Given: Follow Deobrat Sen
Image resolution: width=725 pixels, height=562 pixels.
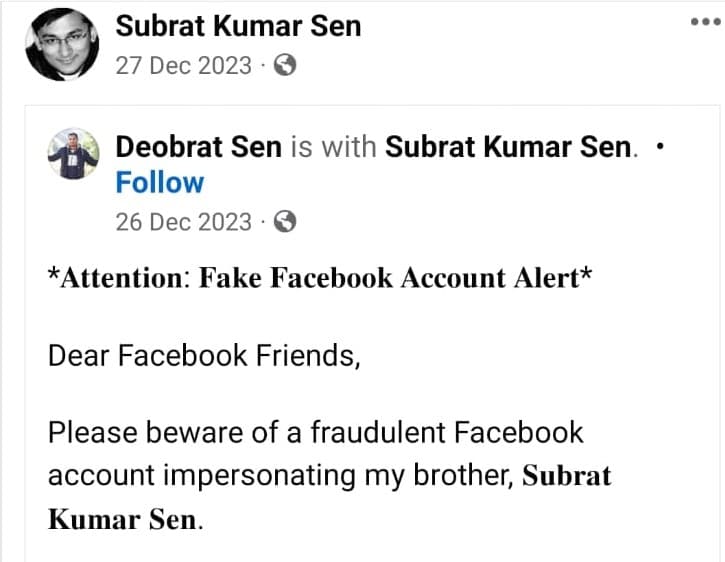Looking at the screenshot, I should (159, 183).
